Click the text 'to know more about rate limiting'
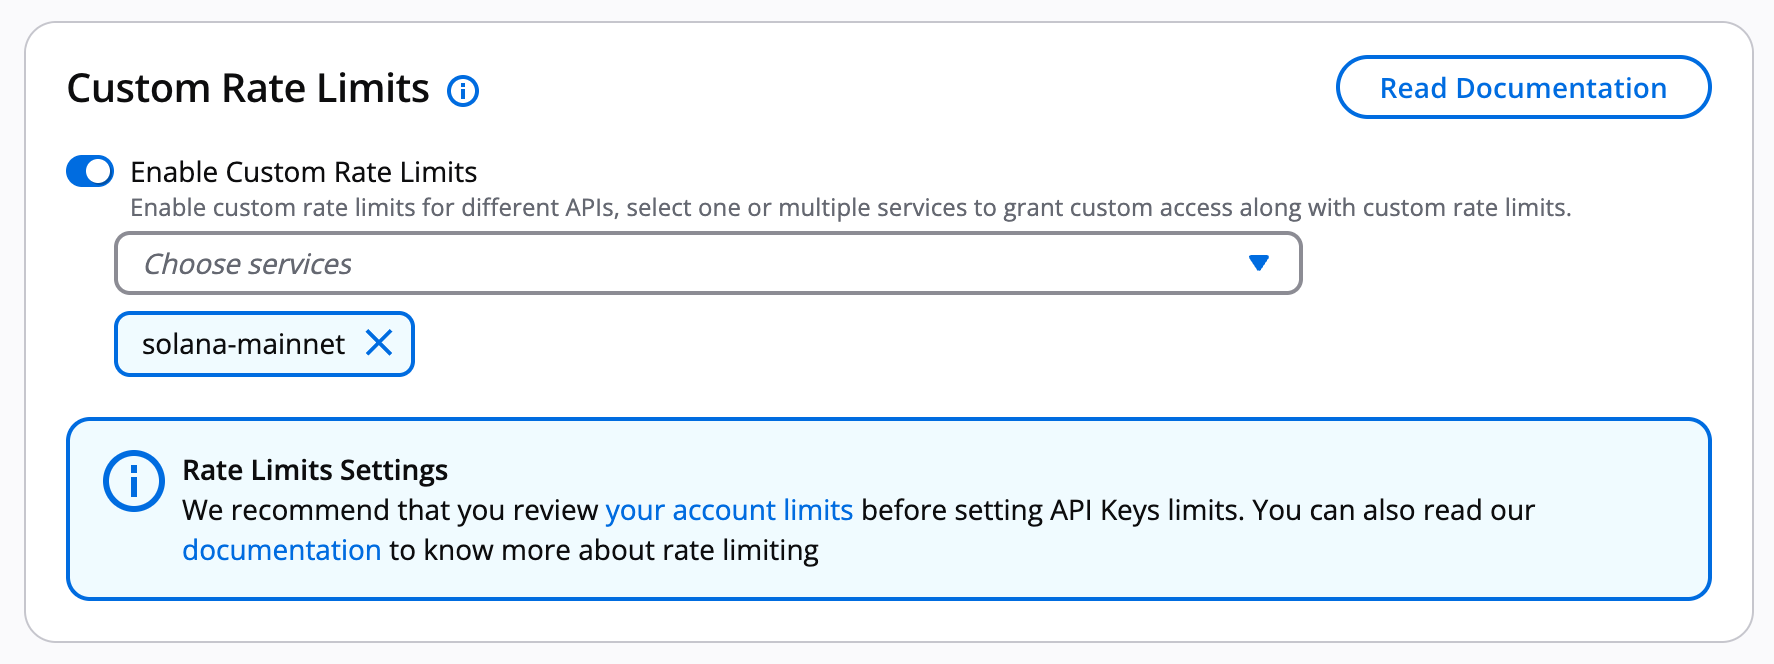Image resolution: width=1774 pixels, height=664 pixels. [x=604, y=550]
